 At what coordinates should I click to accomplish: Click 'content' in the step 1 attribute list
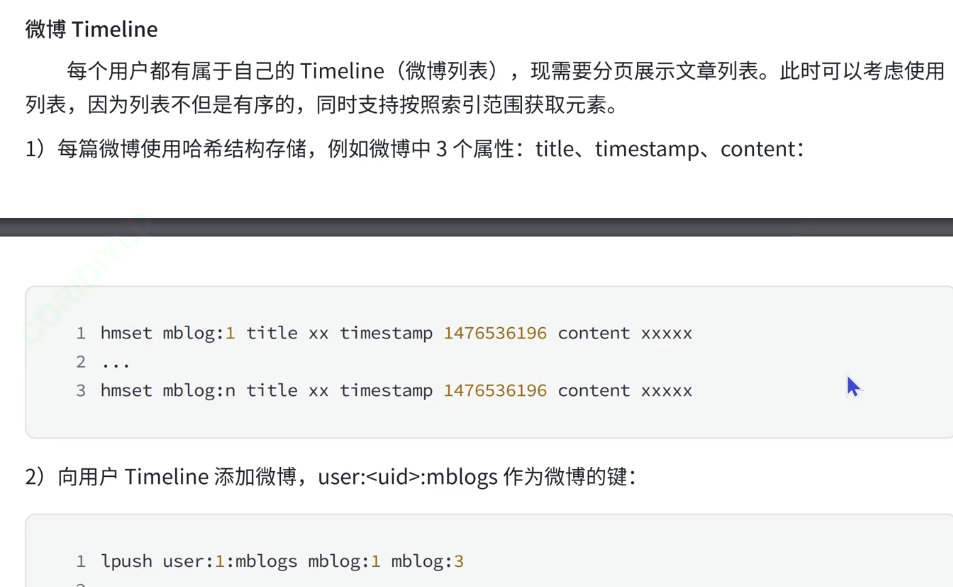click(759, 149)
